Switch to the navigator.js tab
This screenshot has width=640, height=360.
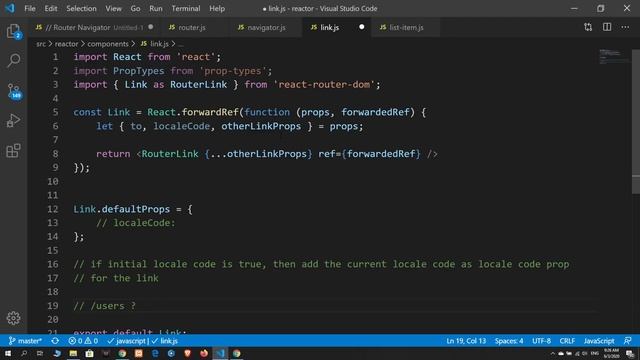coord(266,27)
